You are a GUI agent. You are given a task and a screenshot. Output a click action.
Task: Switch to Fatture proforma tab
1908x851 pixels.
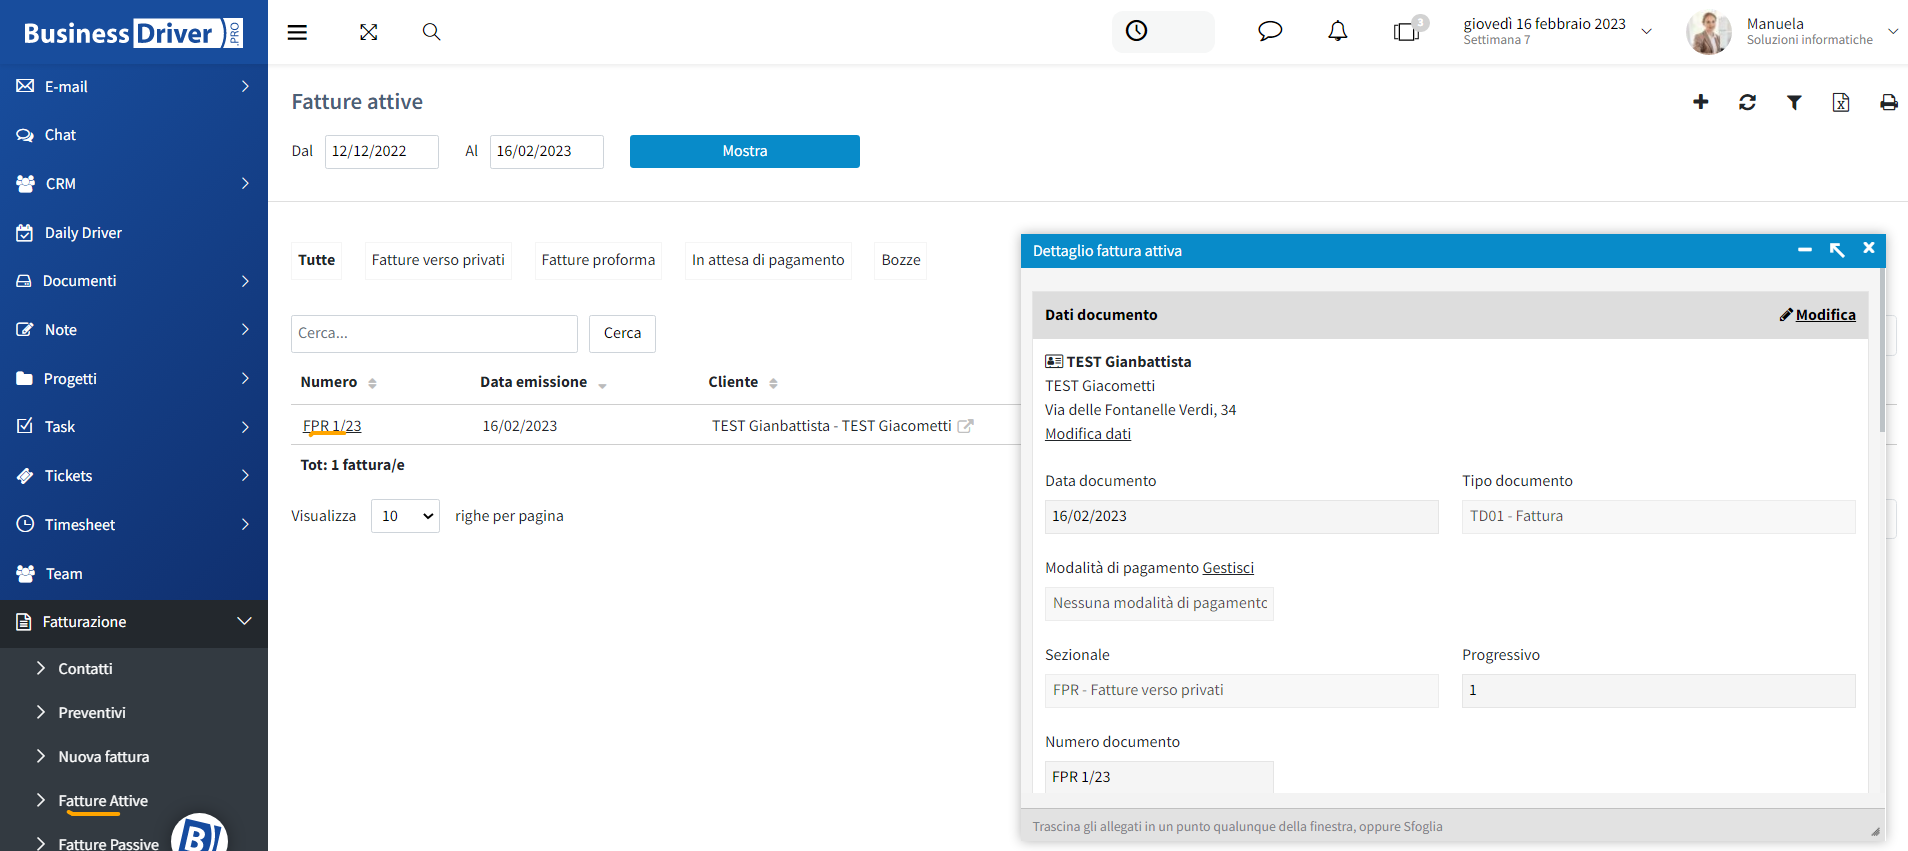pyautogui.click(x=598, y=260)
